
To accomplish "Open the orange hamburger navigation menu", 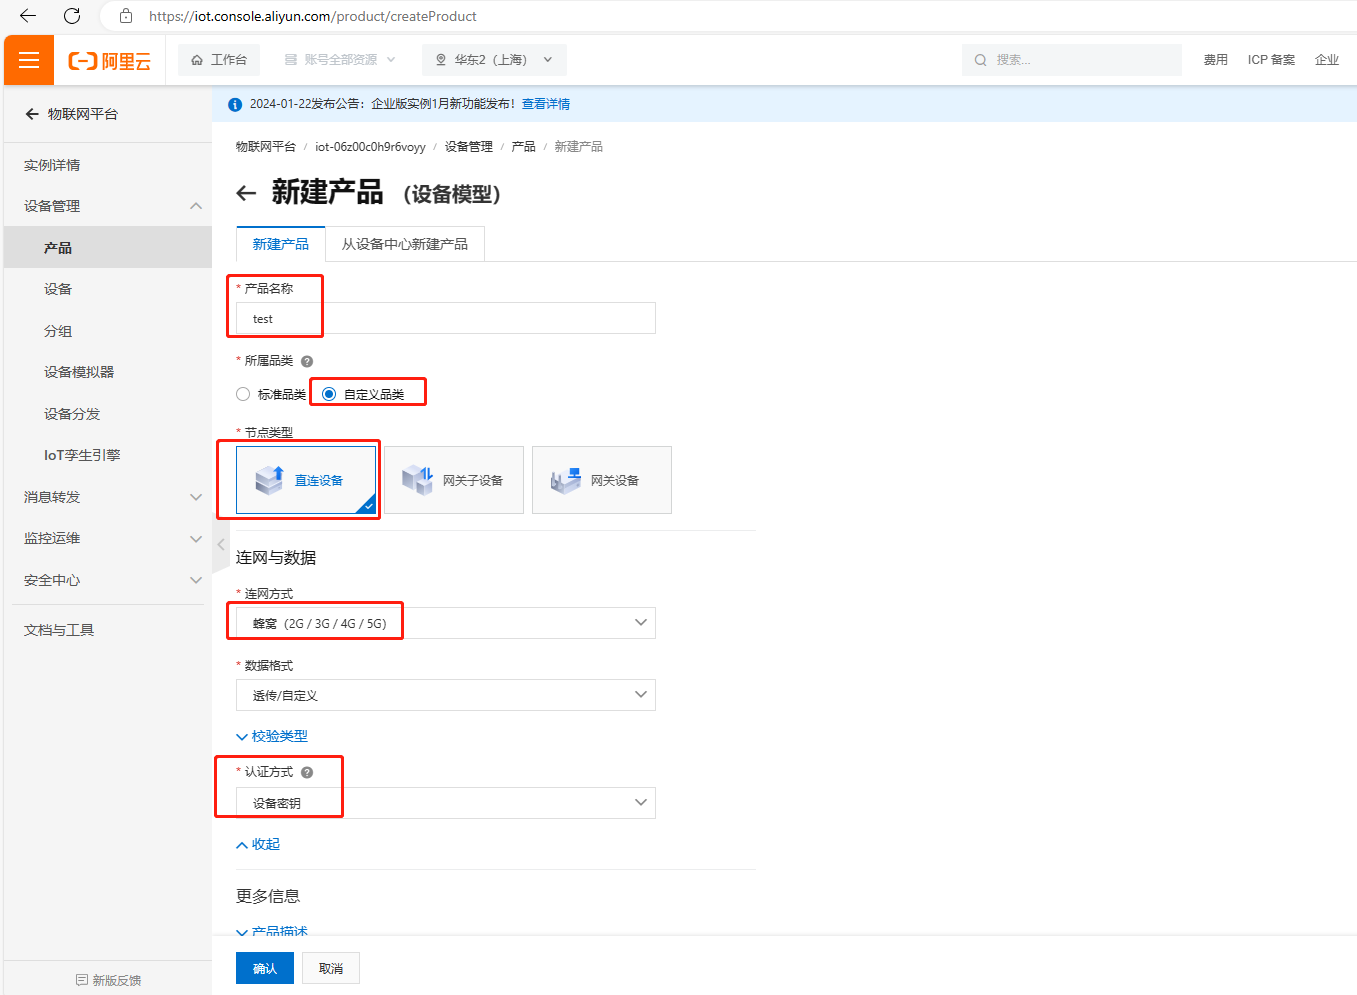I will click(29, 60).
